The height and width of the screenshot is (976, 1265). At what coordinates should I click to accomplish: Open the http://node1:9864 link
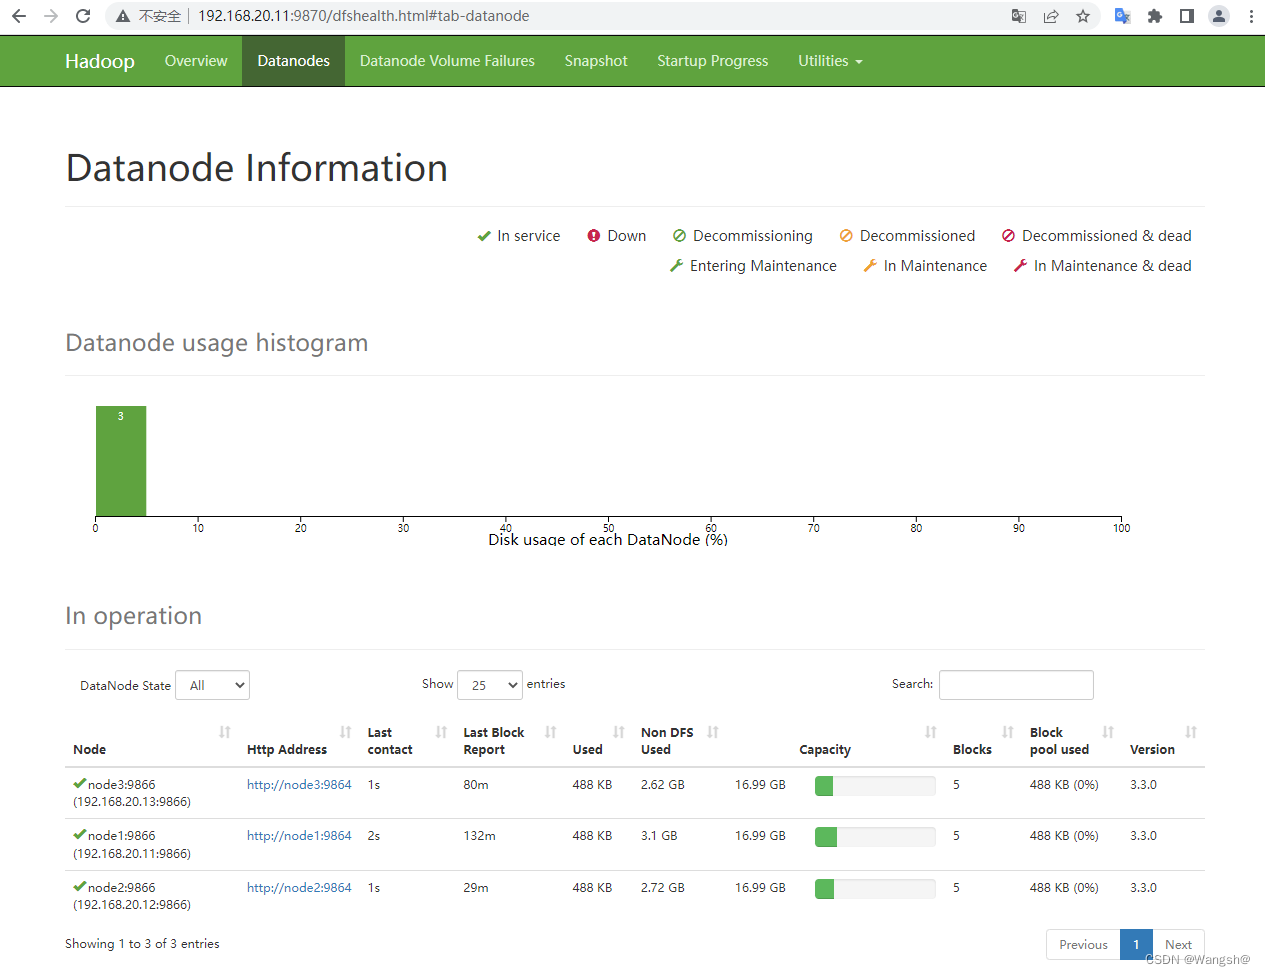click(299, 836)
